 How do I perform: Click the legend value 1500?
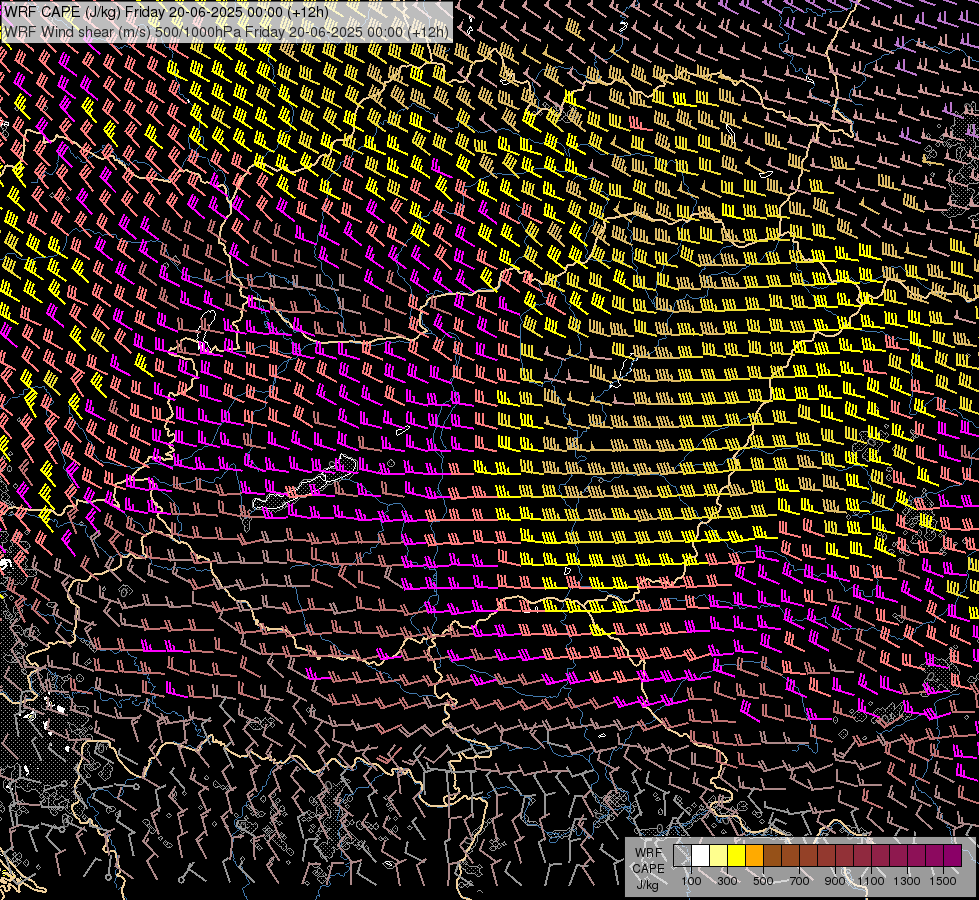pos(943,881)
